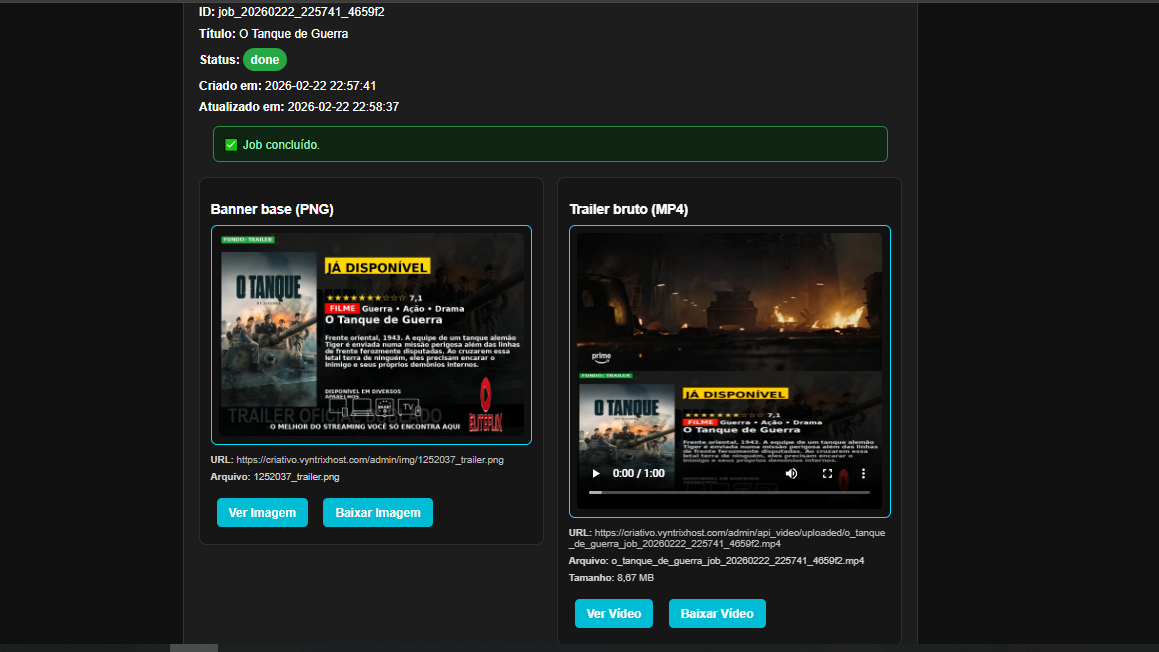Enter fullscreen mode on trailer video
This screenshot has height=652, width=1159.
coord(827,473)
